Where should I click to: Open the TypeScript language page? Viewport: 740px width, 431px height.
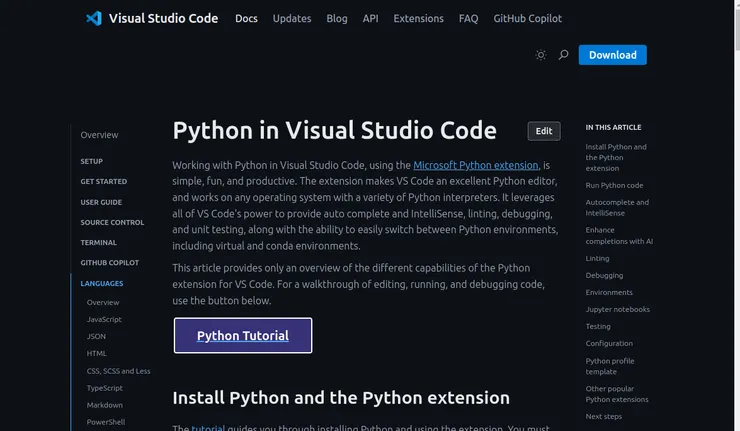(105, 388)
